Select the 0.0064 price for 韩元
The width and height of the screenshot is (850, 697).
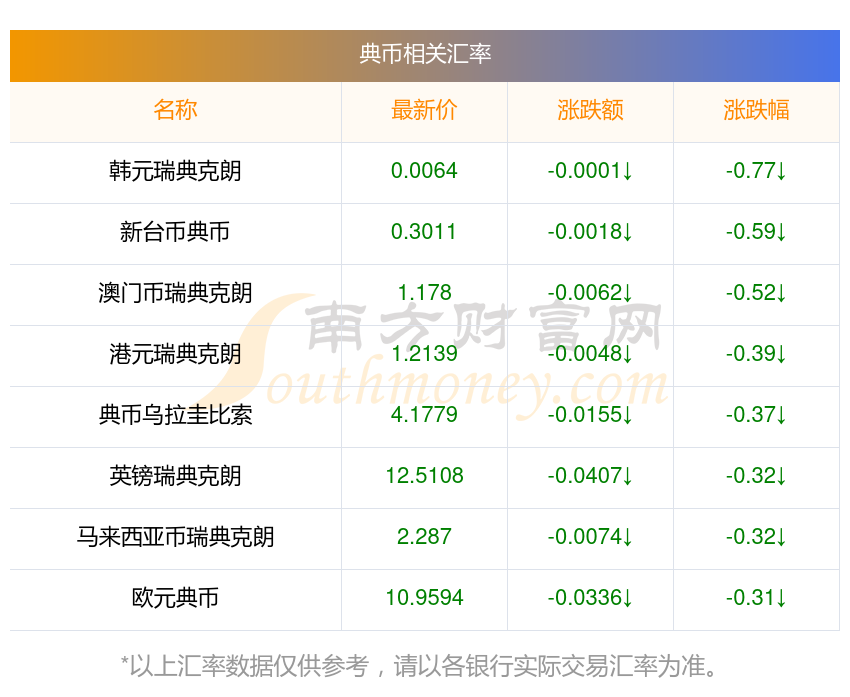tap(424, 171)
